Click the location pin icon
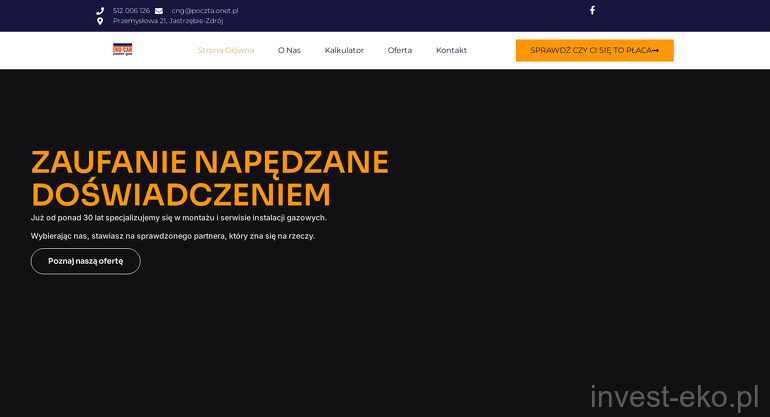This screenshot has width=770, height=417. (x=100, y=21)
